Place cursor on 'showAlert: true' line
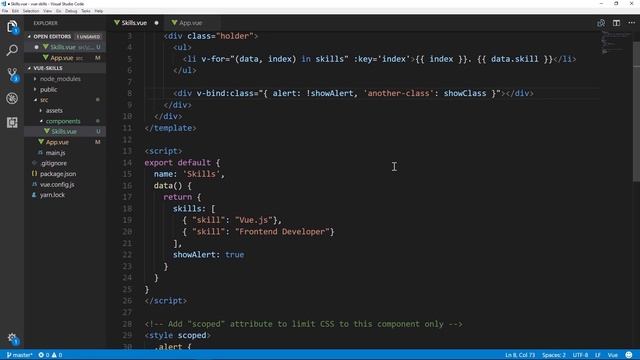 (x=208, y=255)
